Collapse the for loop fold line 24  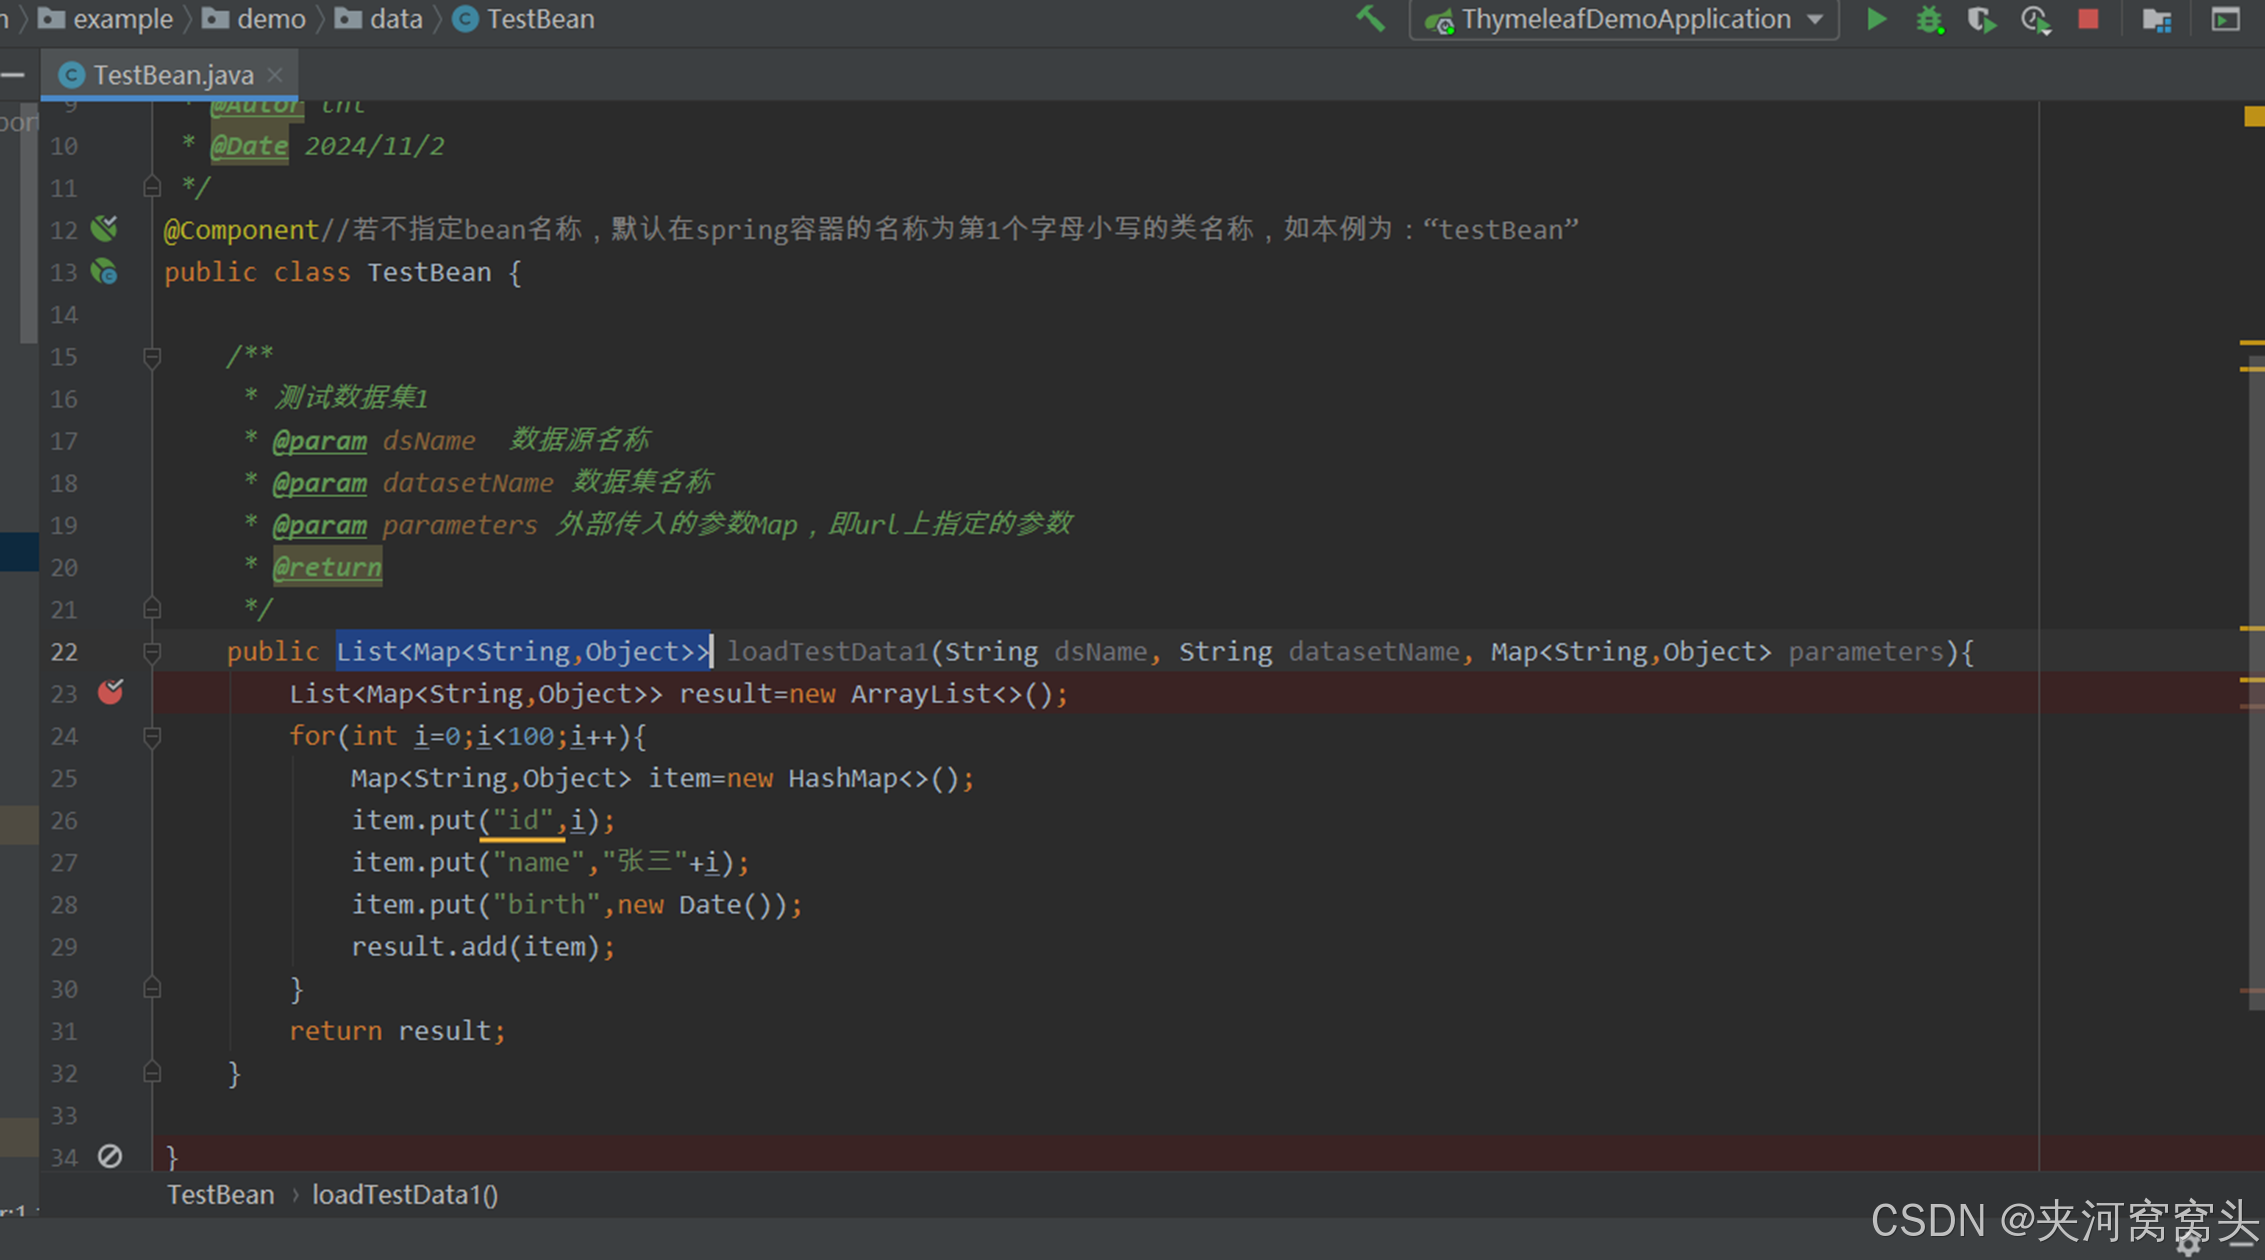152,737
